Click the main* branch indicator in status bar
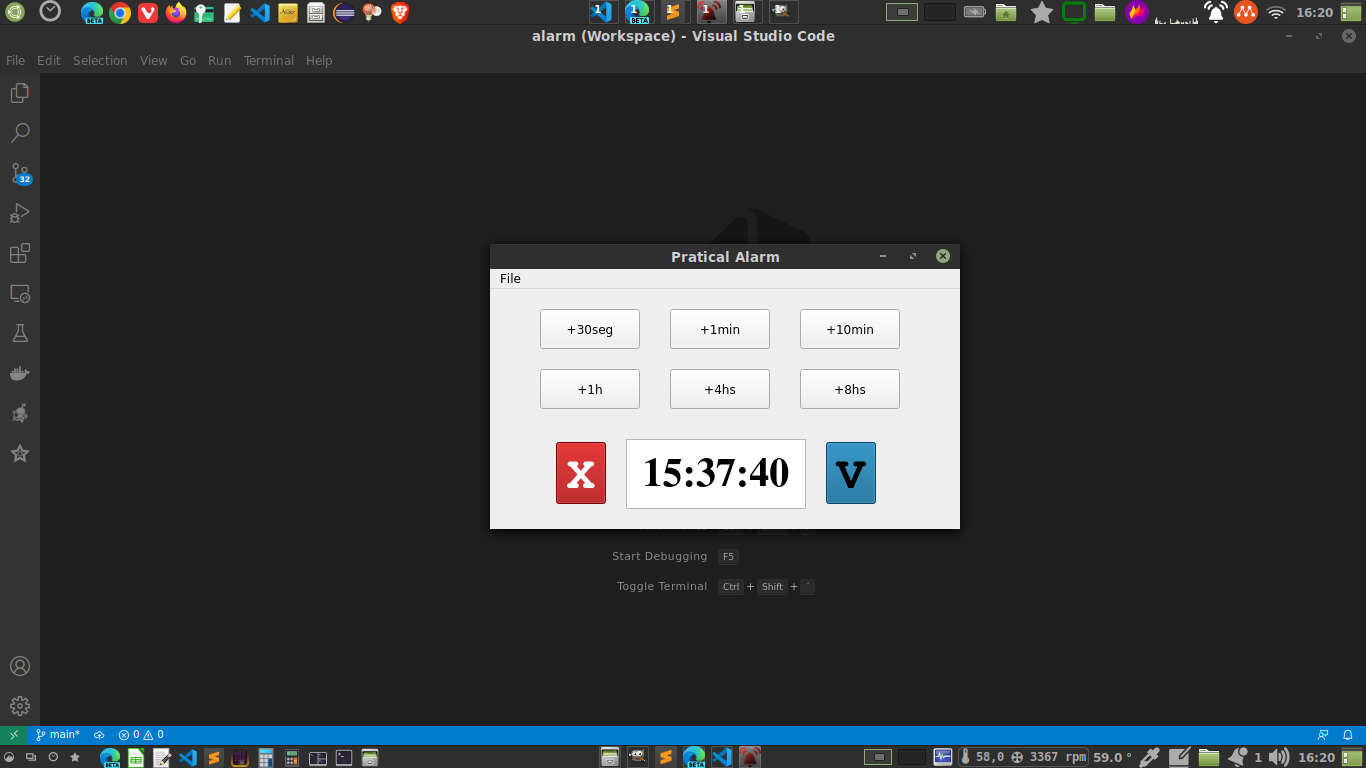Viewport: 1366px width, 768px height. point(55,734)
